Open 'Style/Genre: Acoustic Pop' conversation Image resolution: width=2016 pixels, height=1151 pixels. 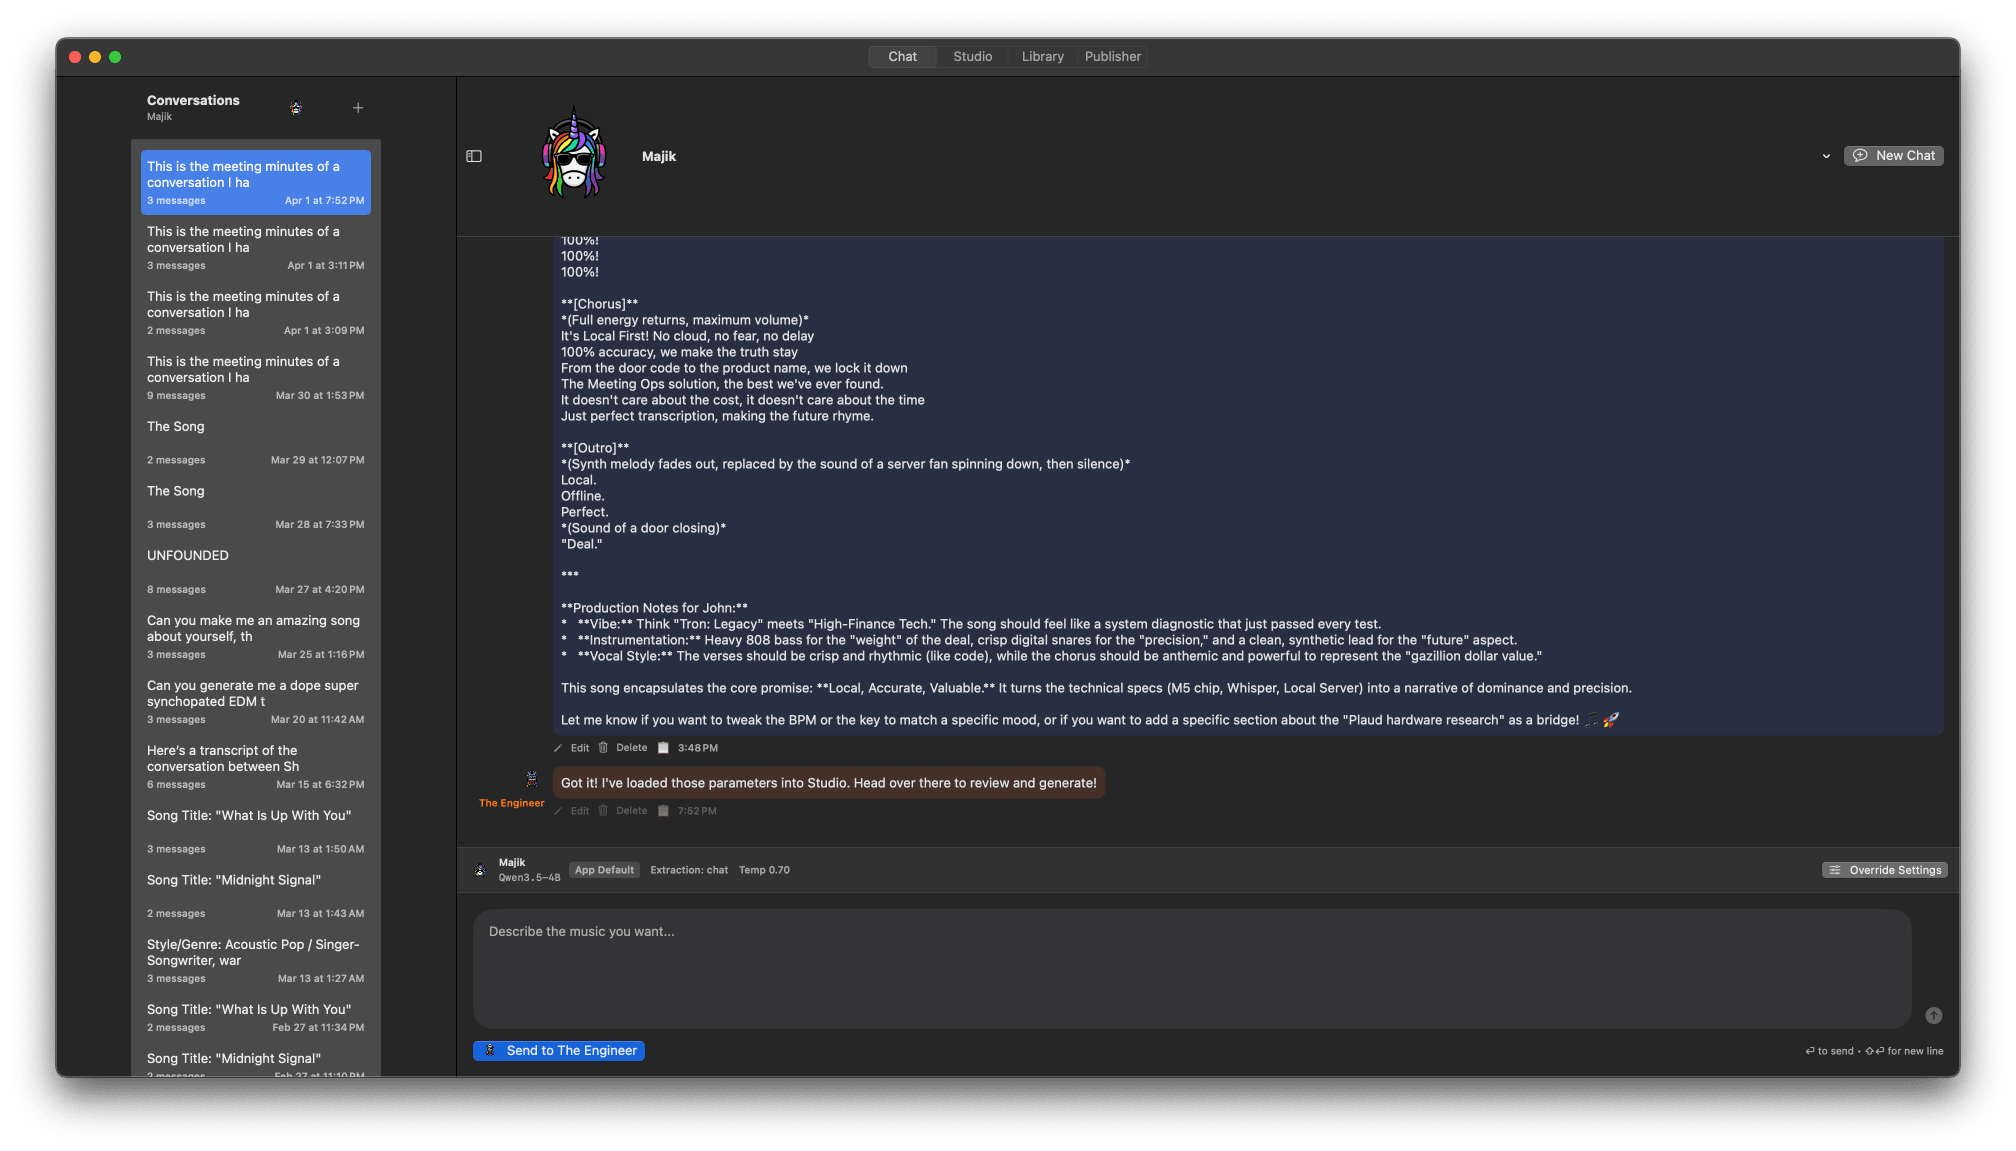click(x=256, y=960)
